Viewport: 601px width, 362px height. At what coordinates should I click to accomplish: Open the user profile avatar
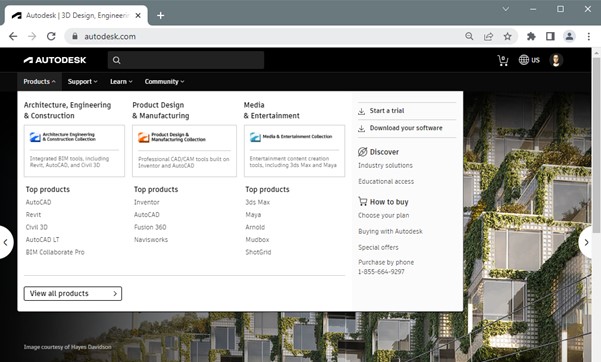tap(556, 60)
